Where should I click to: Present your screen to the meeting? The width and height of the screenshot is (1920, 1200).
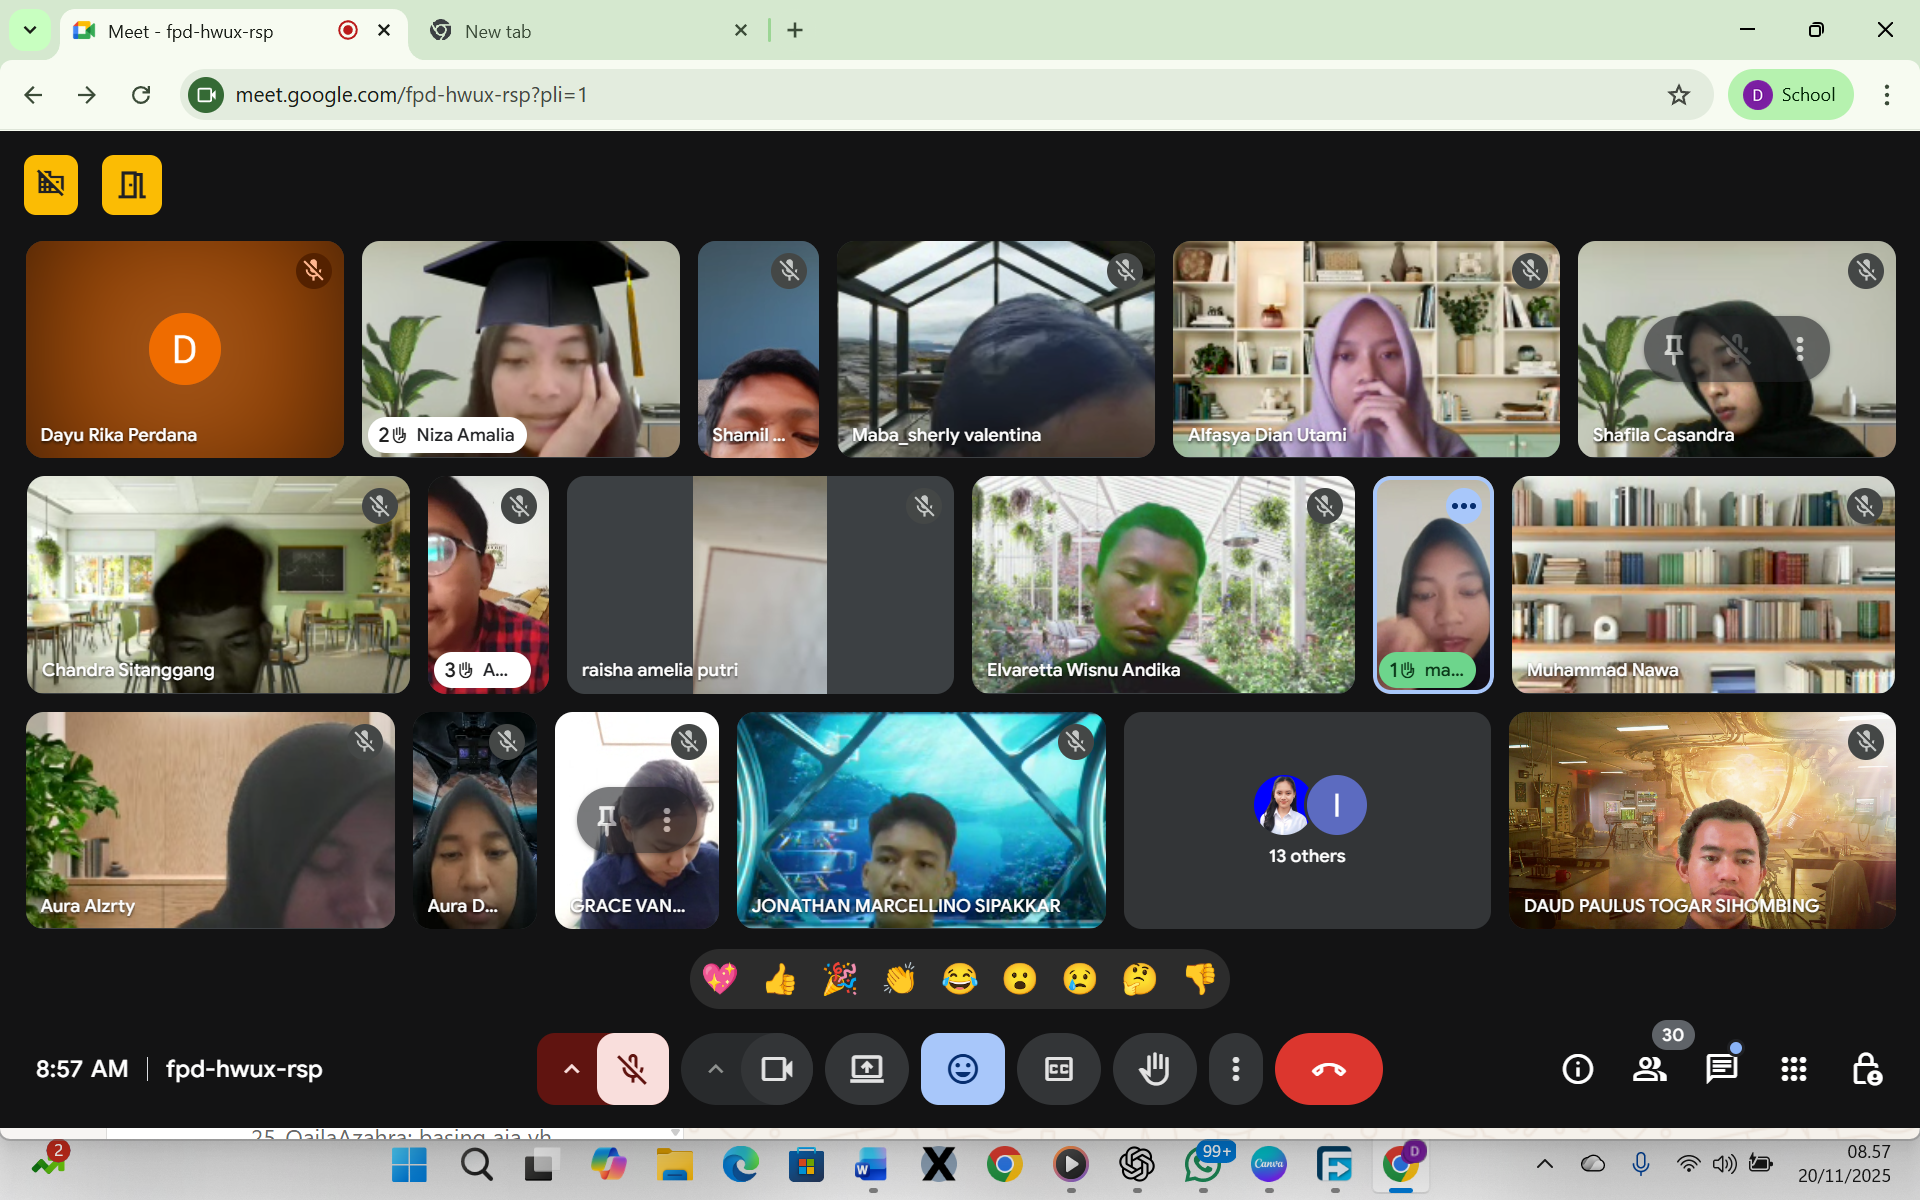point(866,1069)
